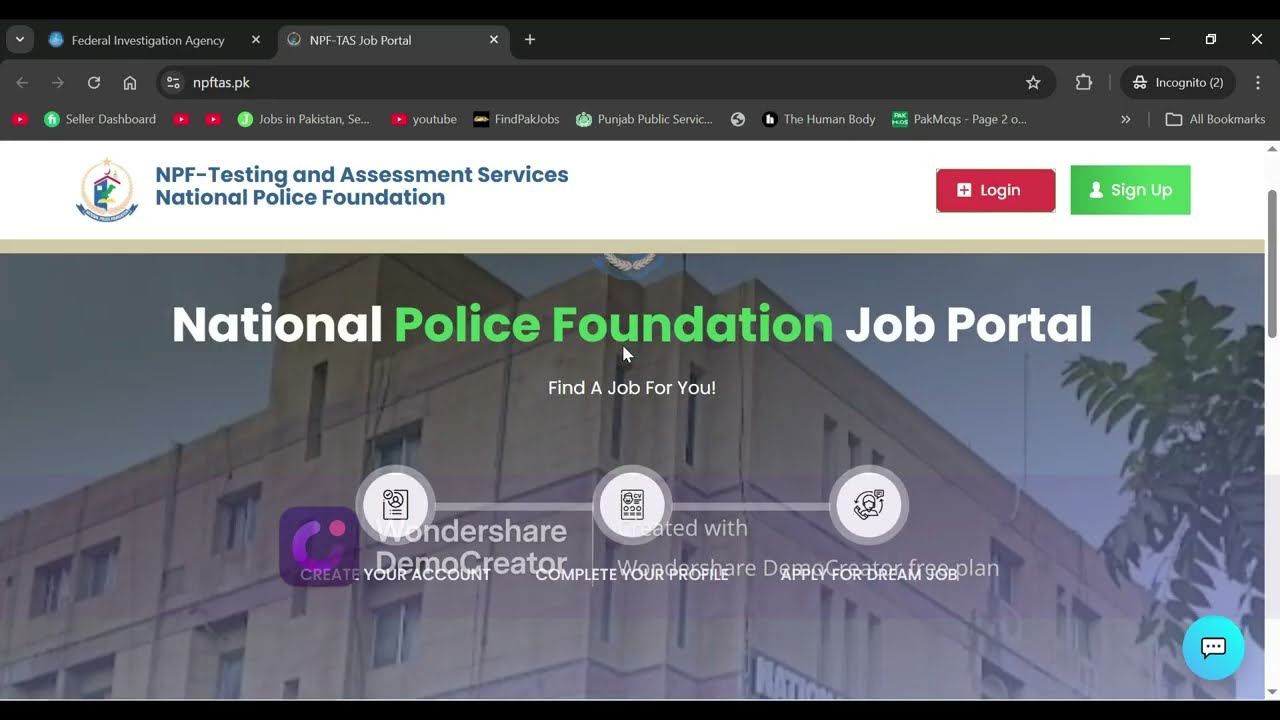Click the Complete Your Profile CV icon
Viewport: 1280px width, 720px height.
632,504
